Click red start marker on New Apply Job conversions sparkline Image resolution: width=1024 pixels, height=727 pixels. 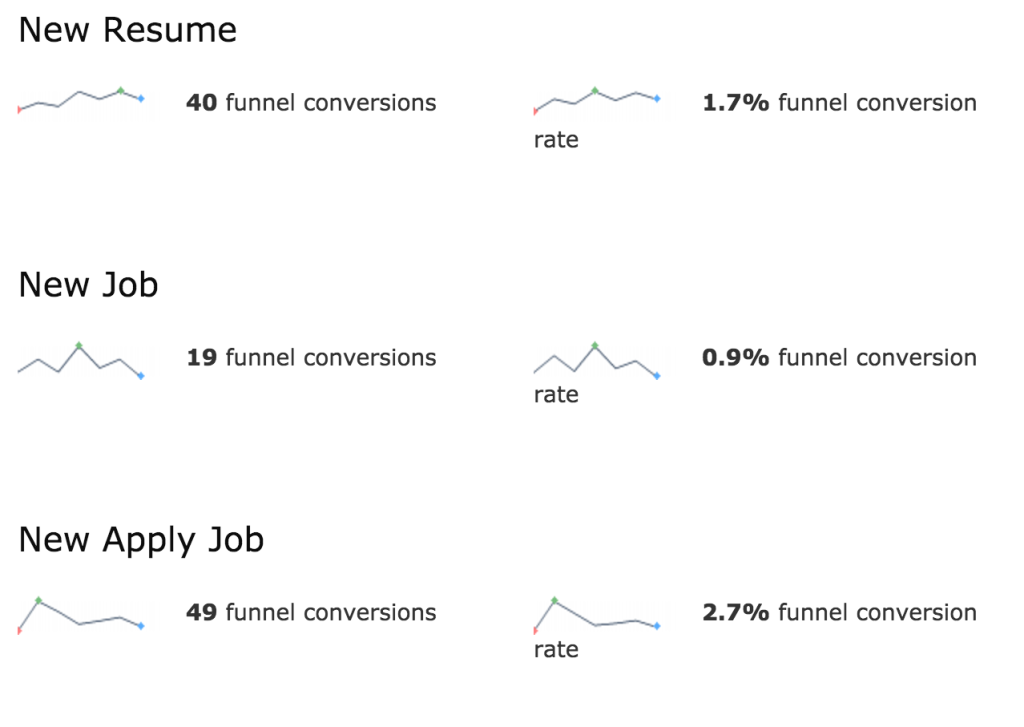pyautogui.click(x=19, y=630)
